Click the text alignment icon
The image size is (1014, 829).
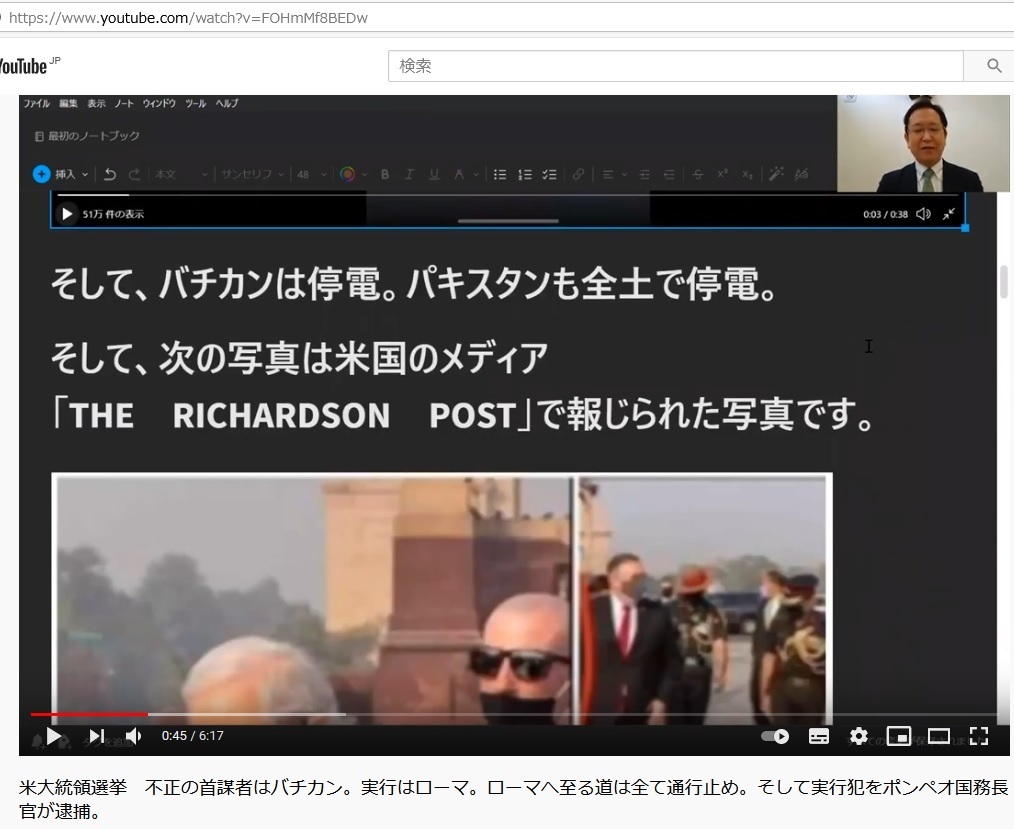point(608,174)
